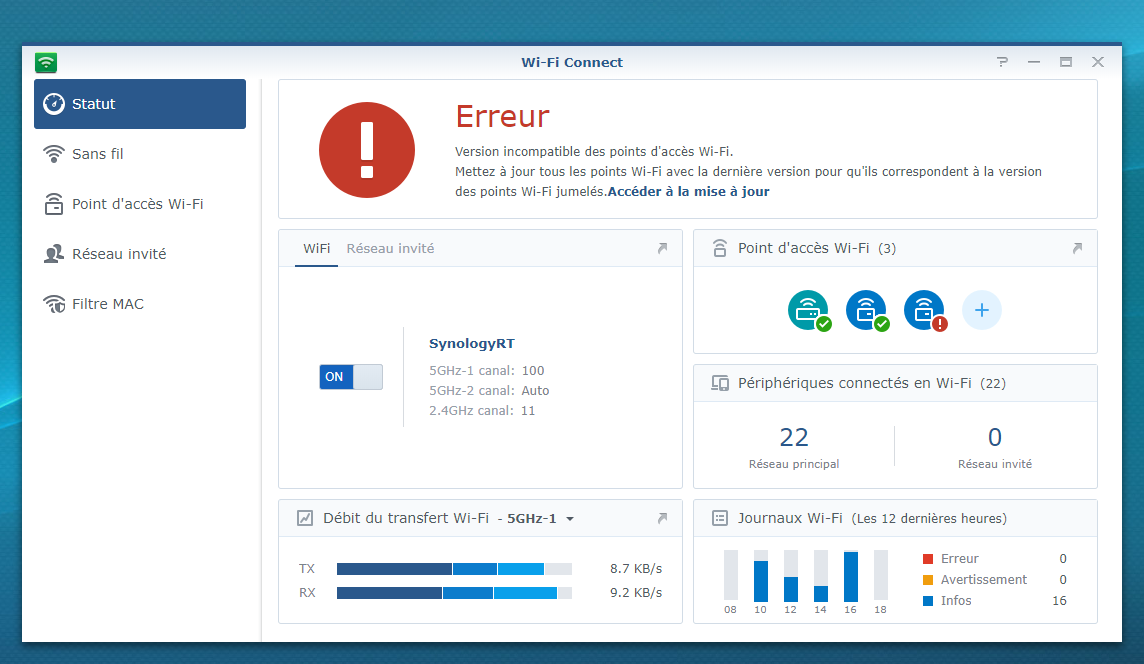Click the Réseau invité users icon
Viewport: 1144px width, 664px height.
(x=53, y=254)
